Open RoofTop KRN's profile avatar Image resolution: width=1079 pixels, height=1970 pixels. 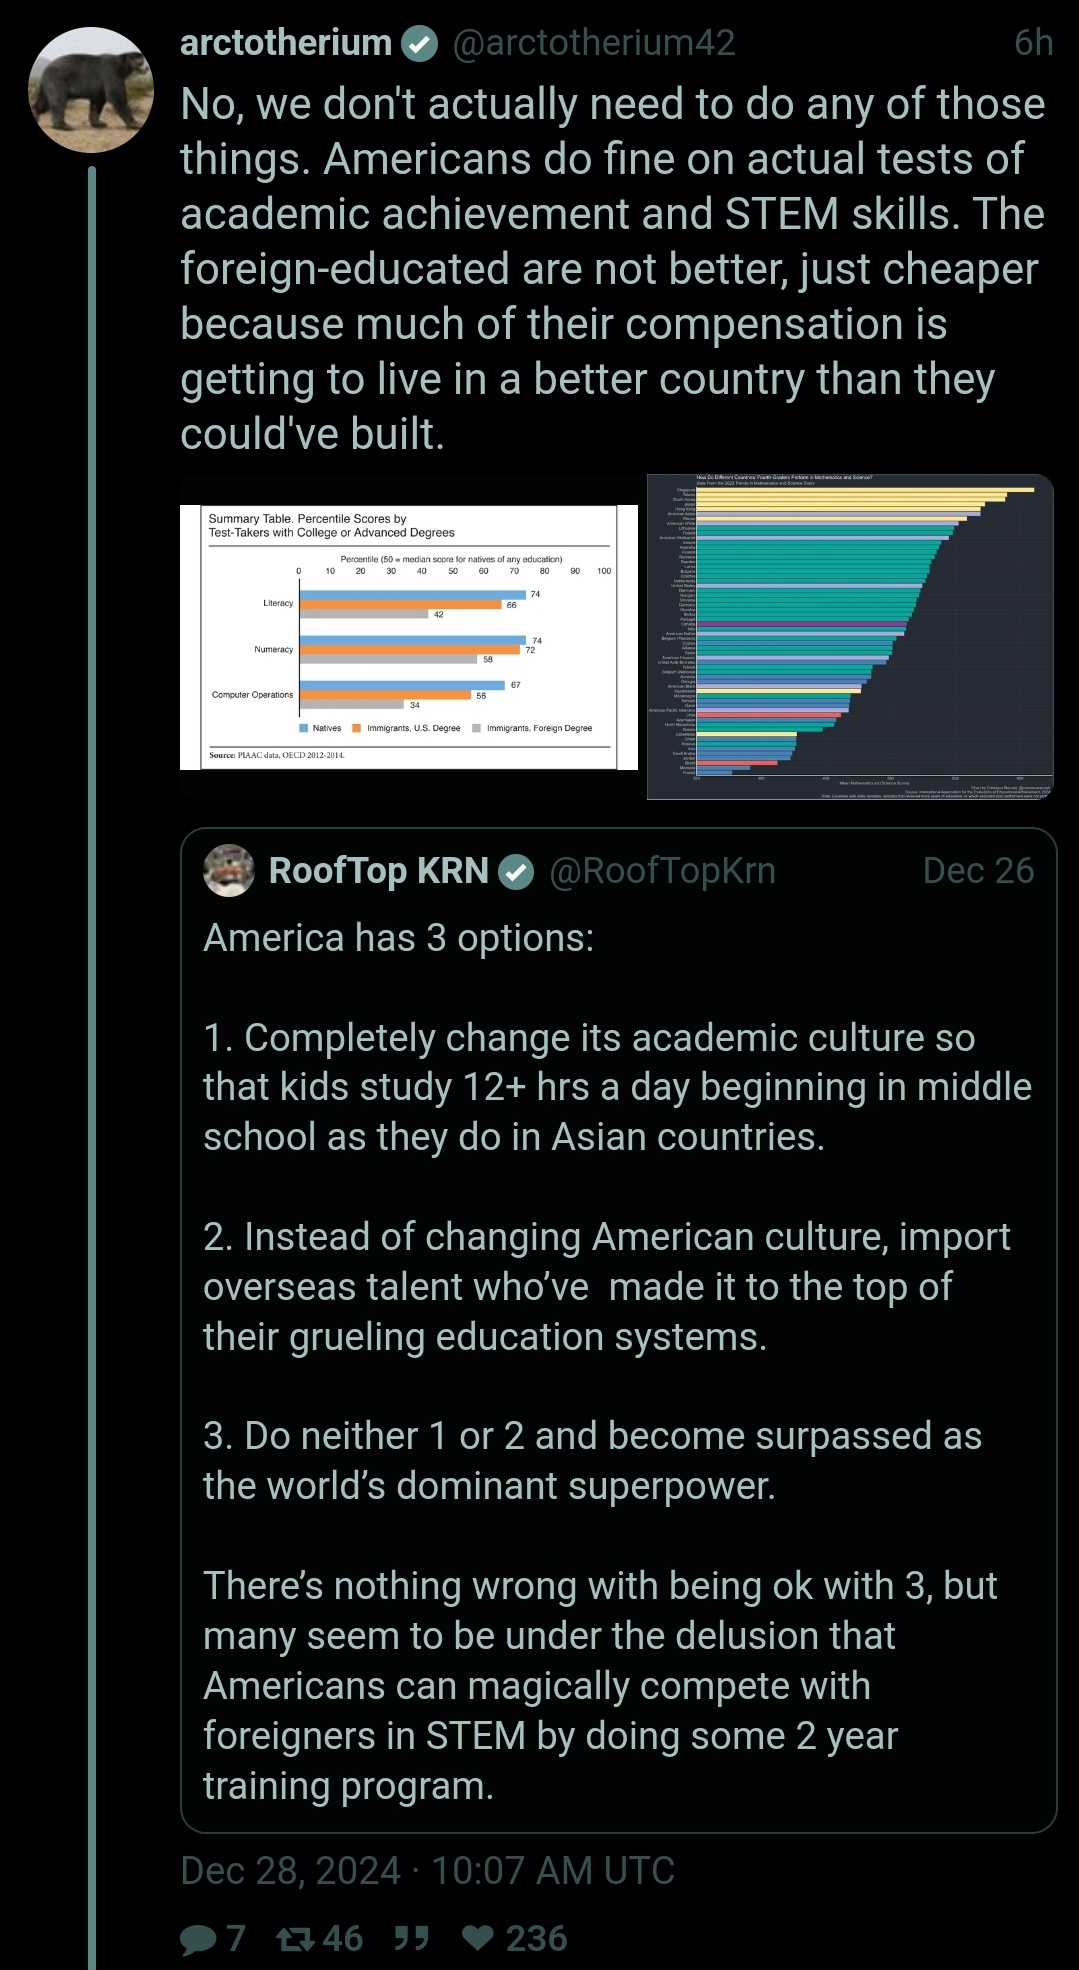click(229, 871)
